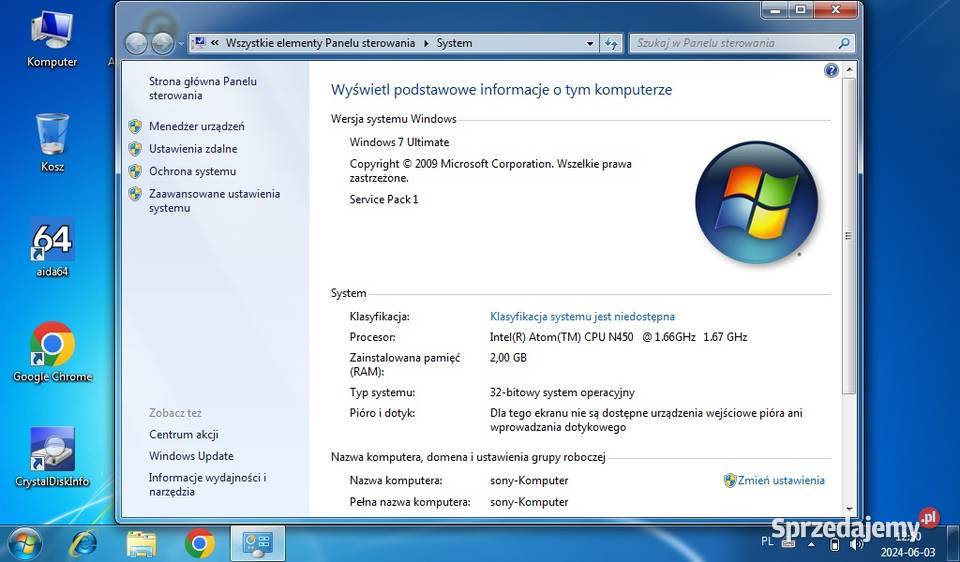Open Chrome from the taskbar
This screenshot has height=562, width=960.
click(200, 544)
